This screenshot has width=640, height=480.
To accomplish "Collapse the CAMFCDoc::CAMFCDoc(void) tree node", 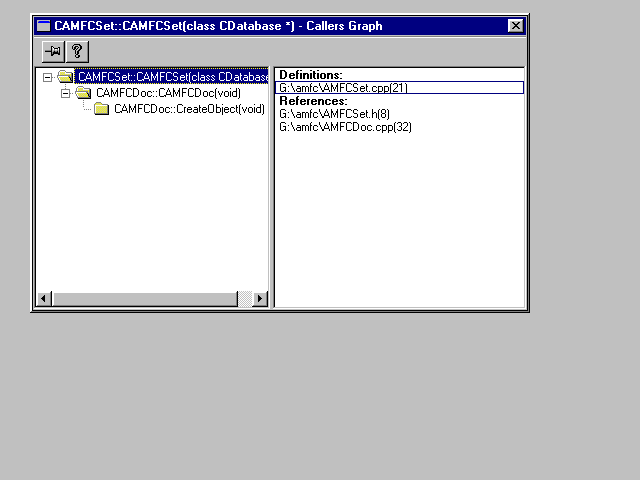I will 66,93.
